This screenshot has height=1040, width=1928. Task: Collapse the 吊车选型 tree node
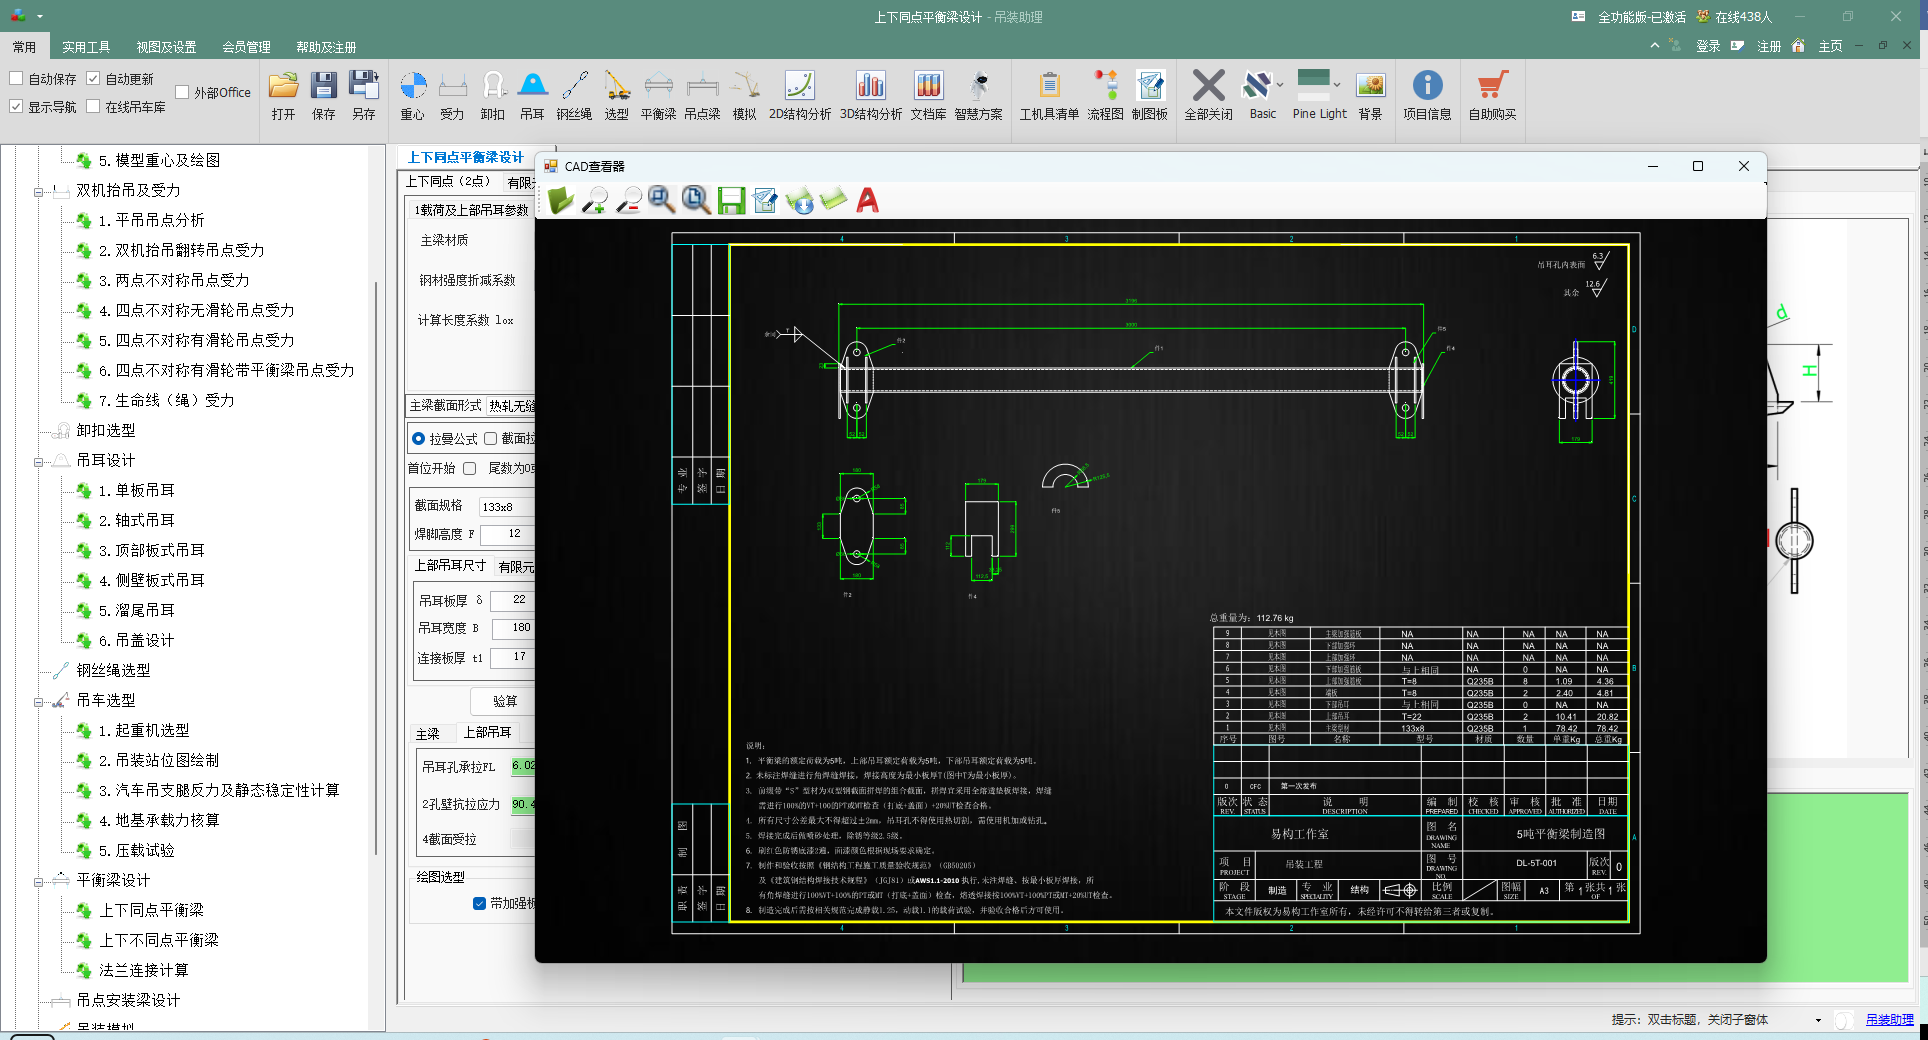point(39,702)
